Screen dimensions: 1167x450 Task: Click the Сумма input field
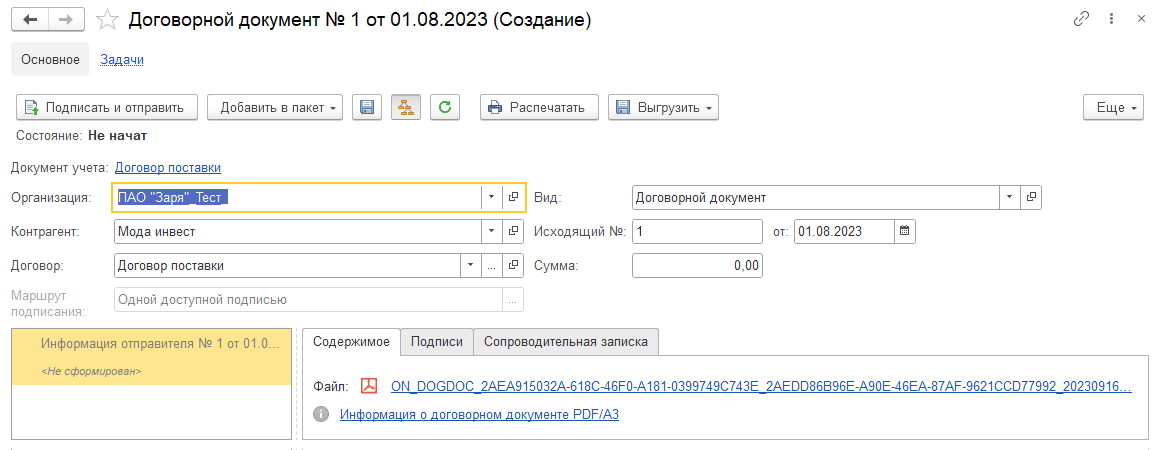tap(698, 266)
